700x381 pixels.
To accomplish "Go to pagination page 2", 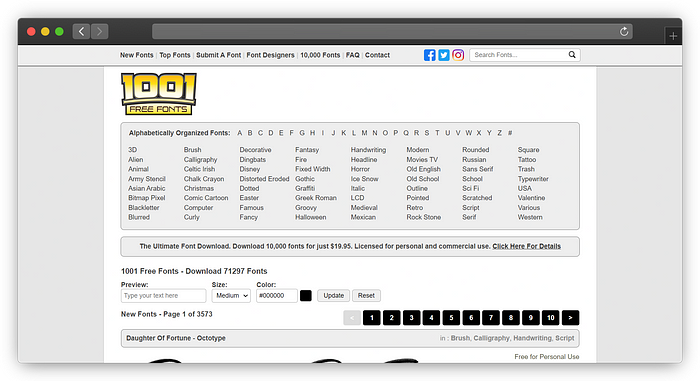I will coord(392,318).
